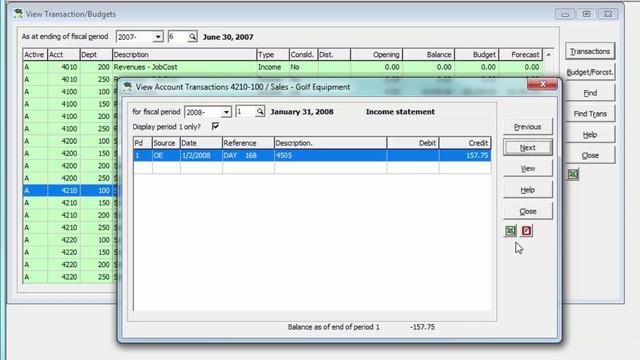Image resolution: width=640 pixels, height=360 pixels.
Task: Click the Debit column header
Action: point(413,143)
